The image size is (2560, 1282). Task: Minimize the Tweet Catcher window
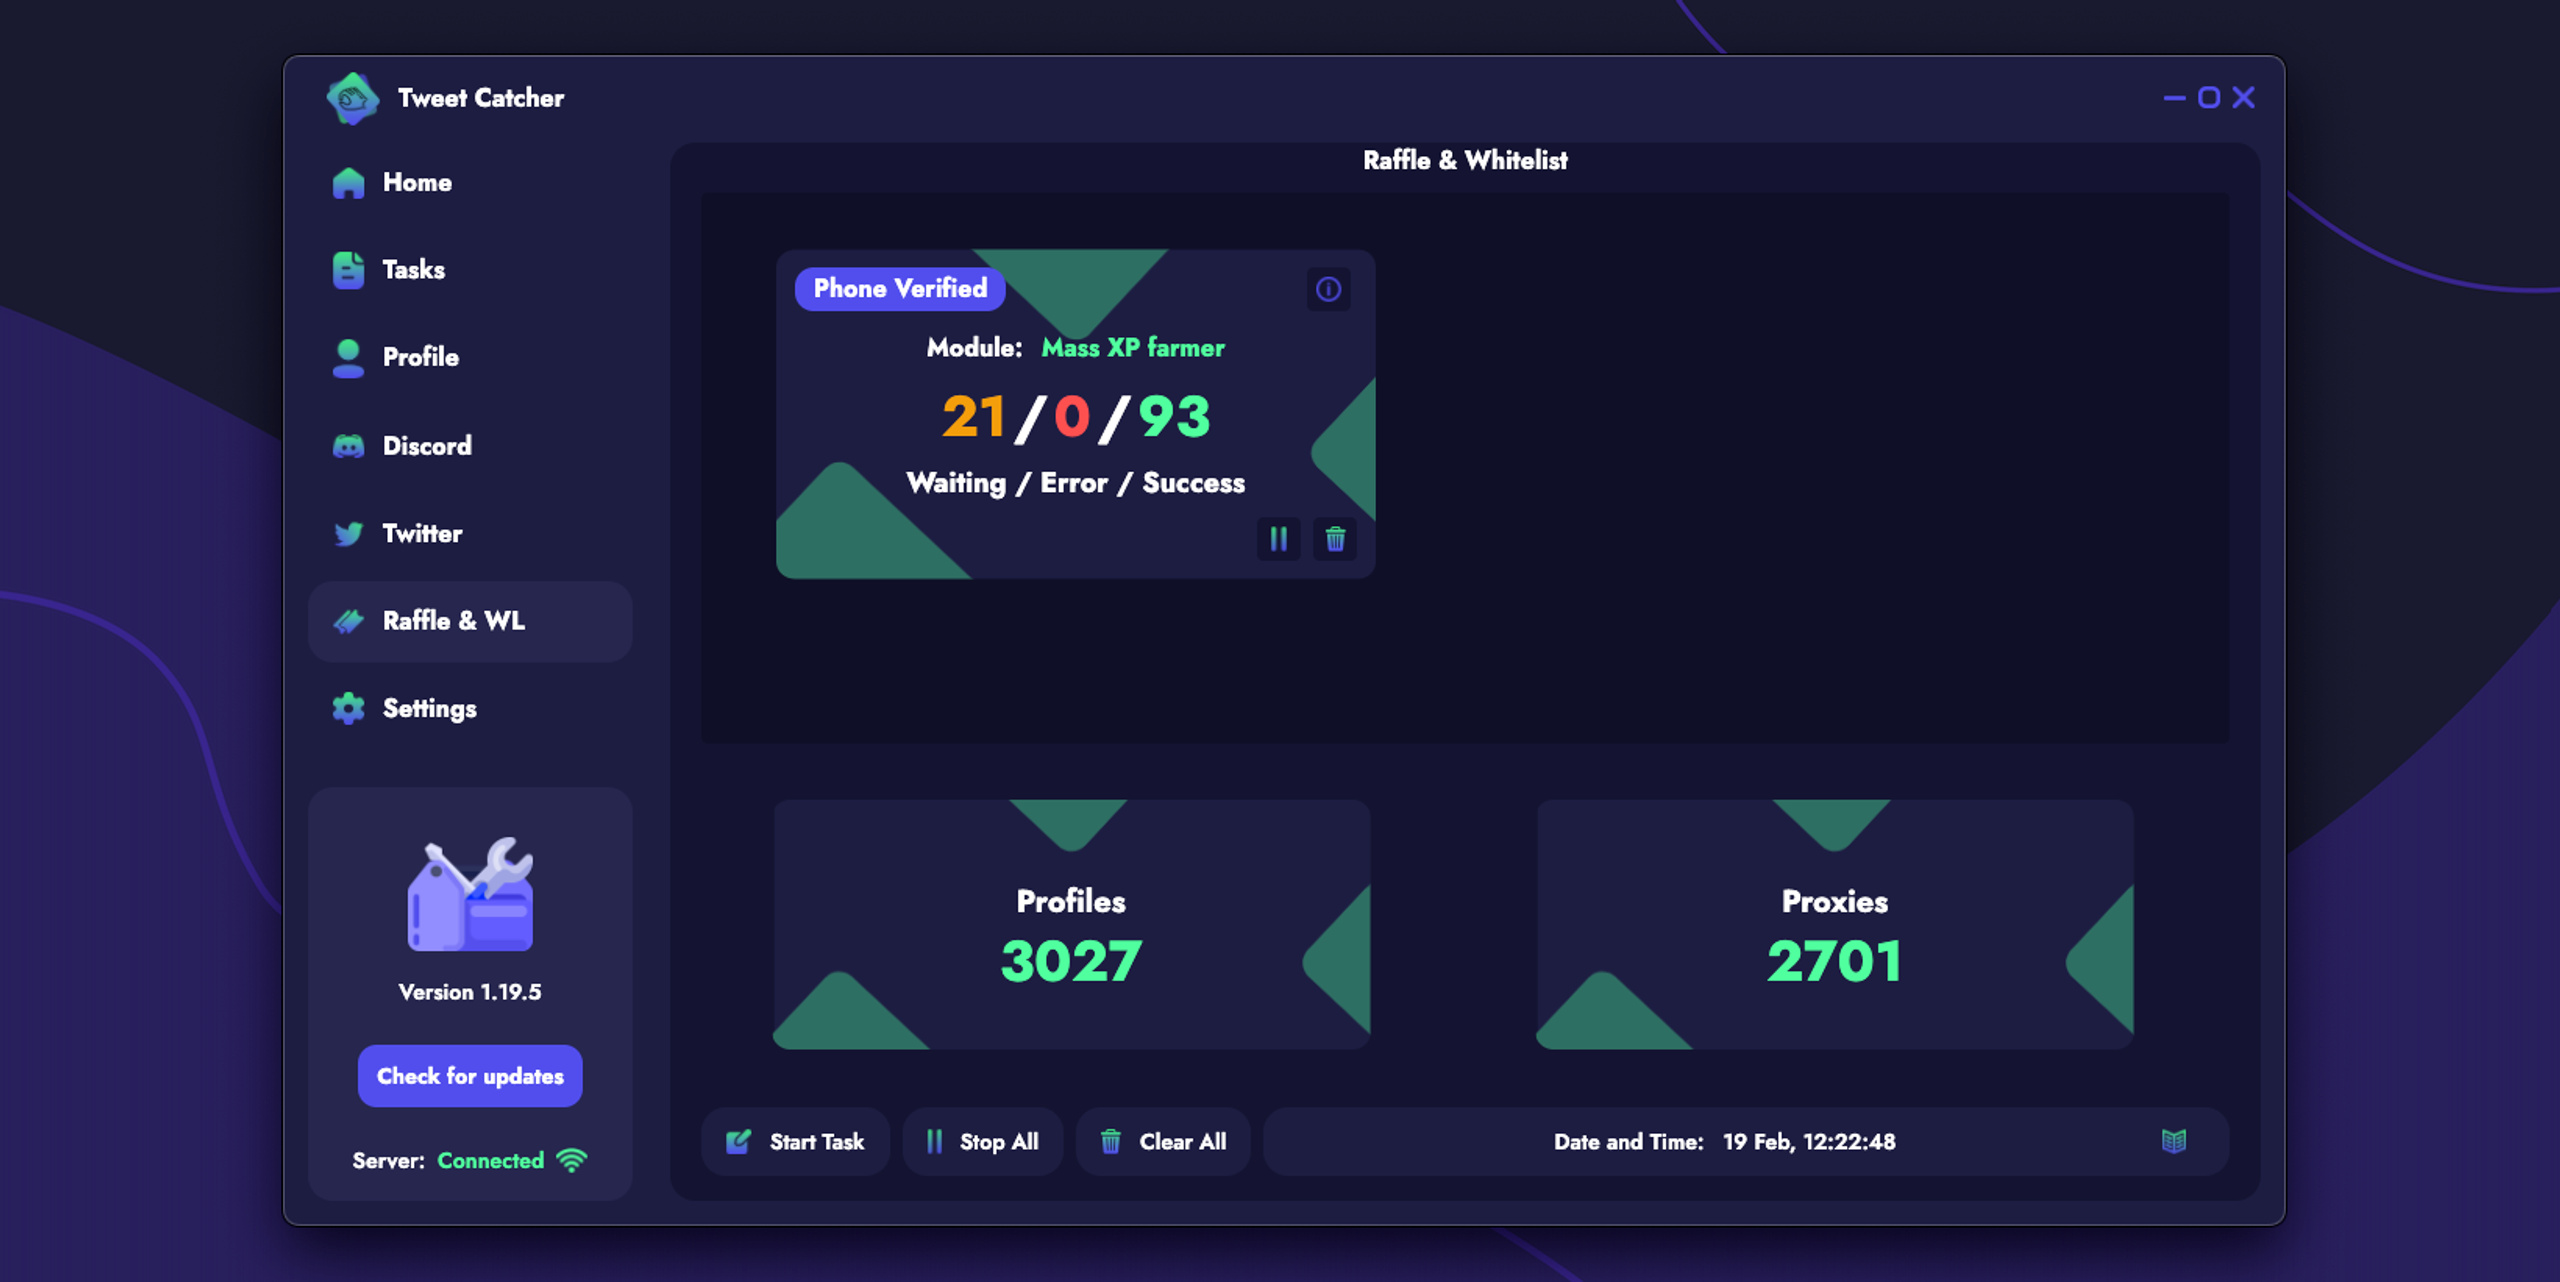pyautogui.click(x=2174, y=98)
